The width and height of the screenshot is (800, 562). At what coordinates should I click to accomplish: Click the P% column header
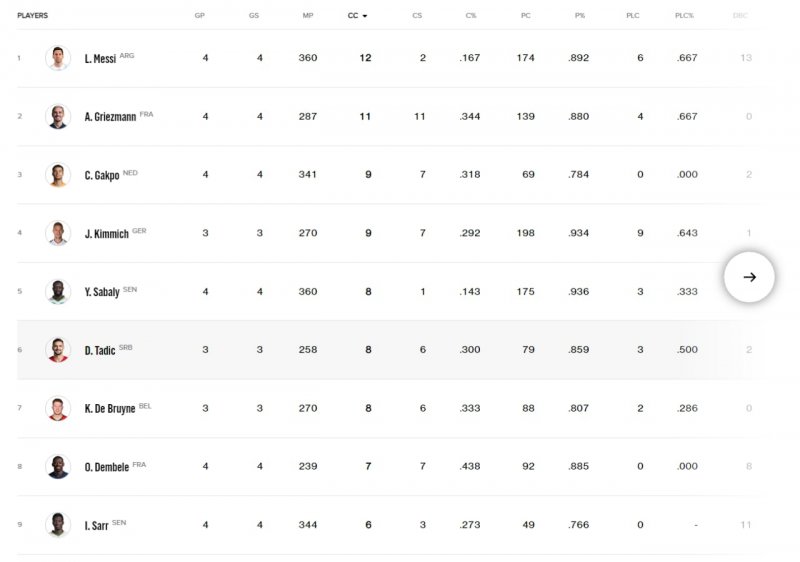tap(580, 16)
